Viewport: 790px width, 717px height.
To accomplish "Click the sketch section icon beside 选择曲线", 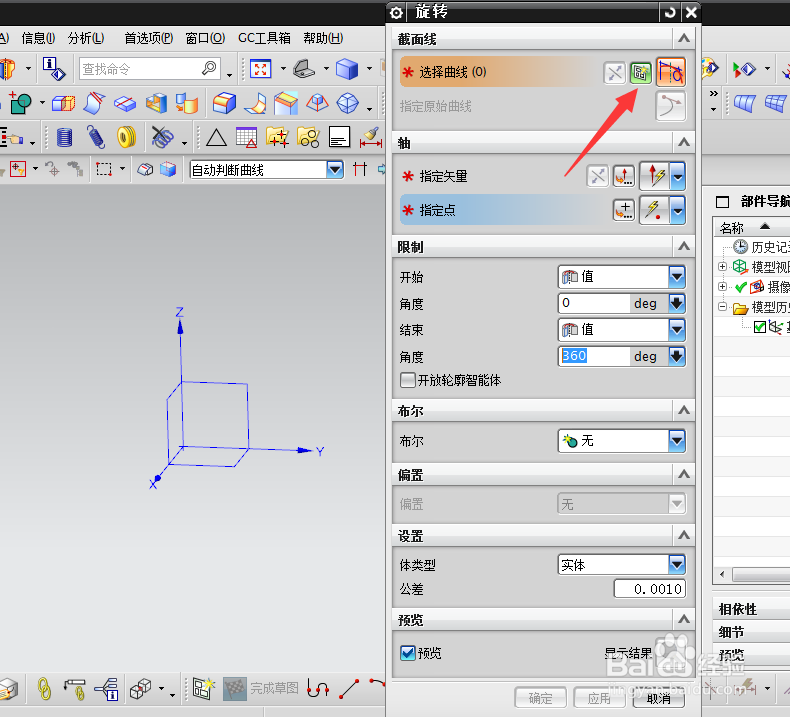I will tap(640, 73).
